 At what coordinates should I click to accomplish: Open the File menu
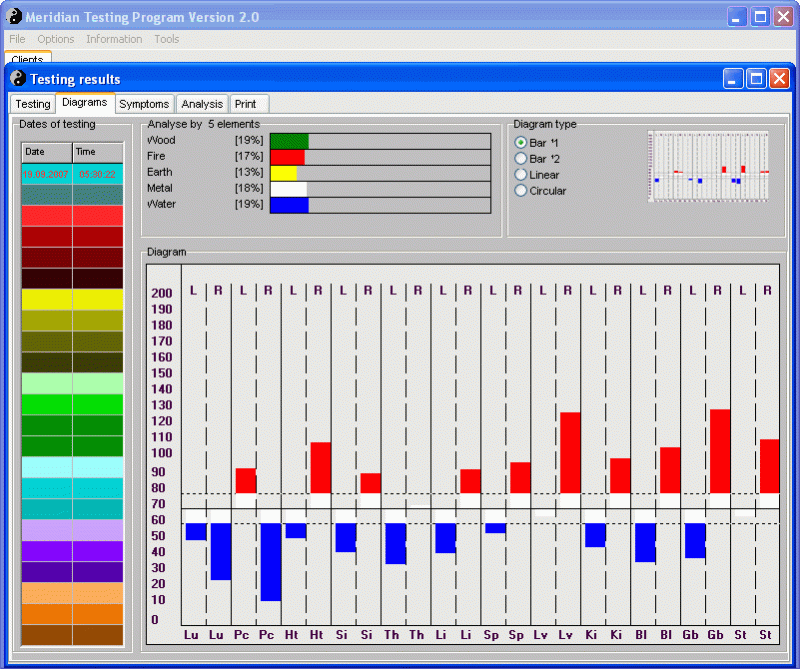point(17,39)
